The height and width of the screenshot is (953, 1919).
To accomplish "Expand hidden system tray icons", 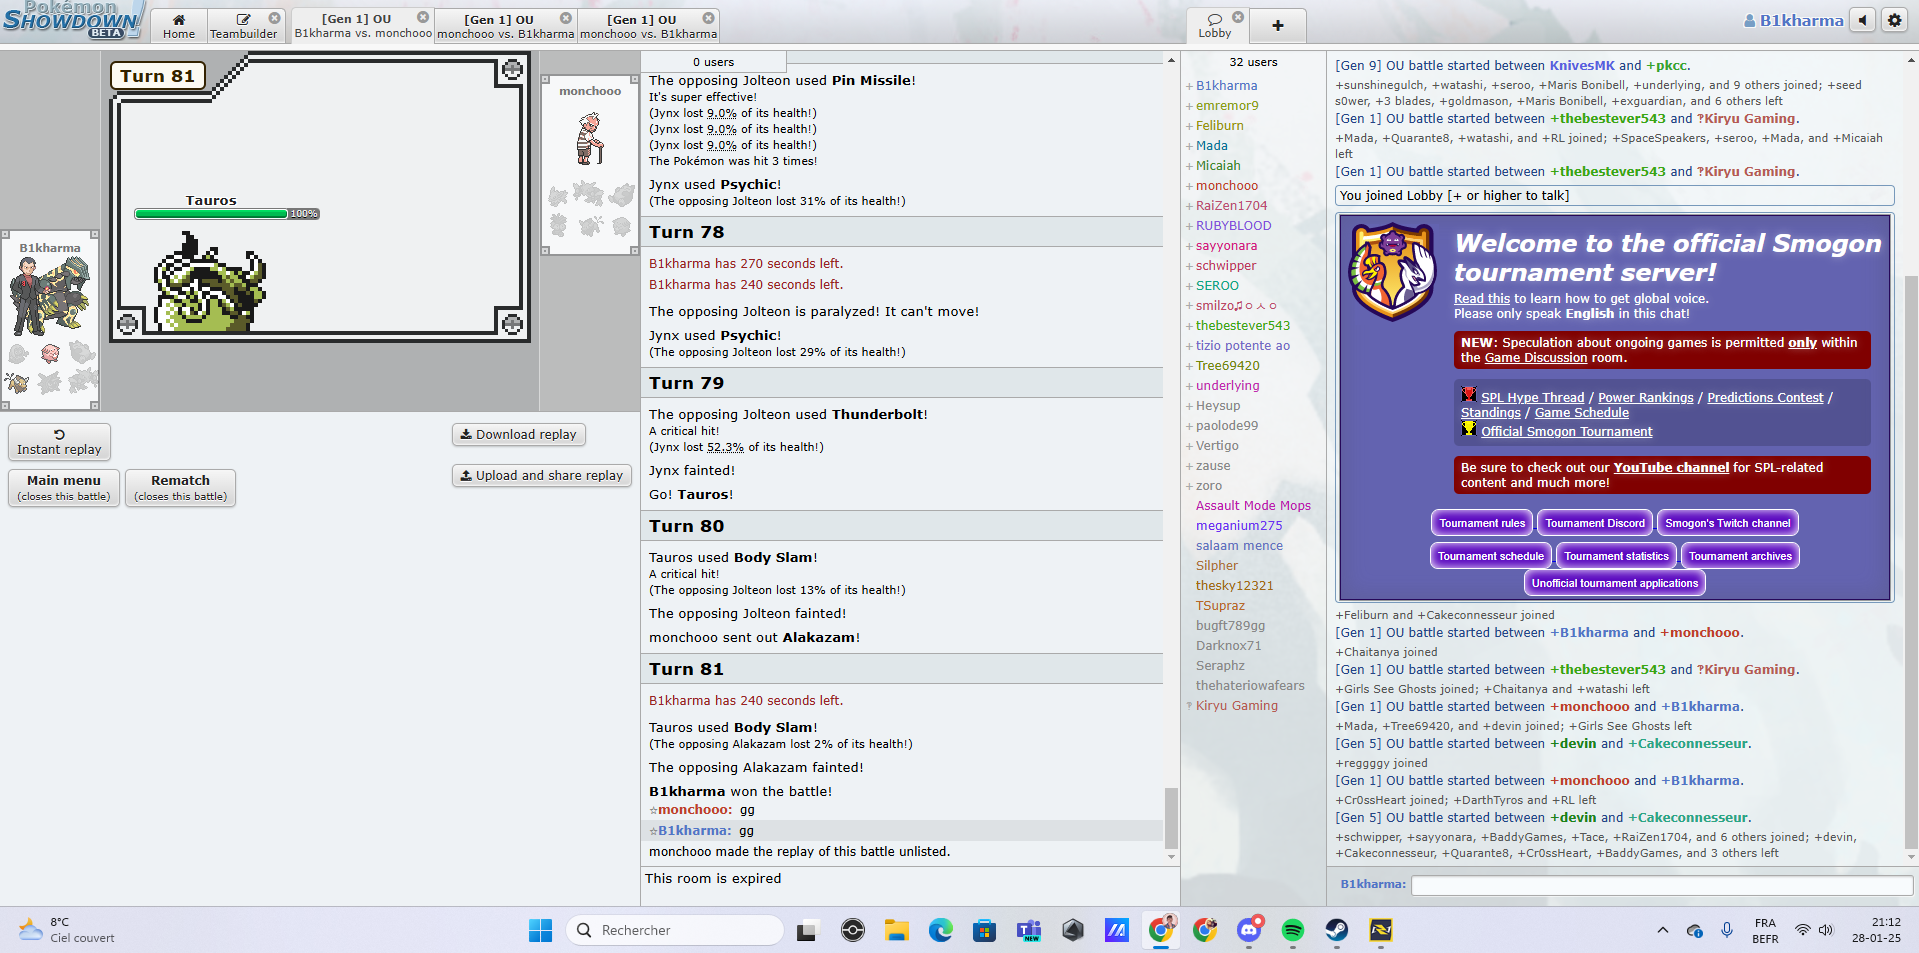I will 1662,930.
